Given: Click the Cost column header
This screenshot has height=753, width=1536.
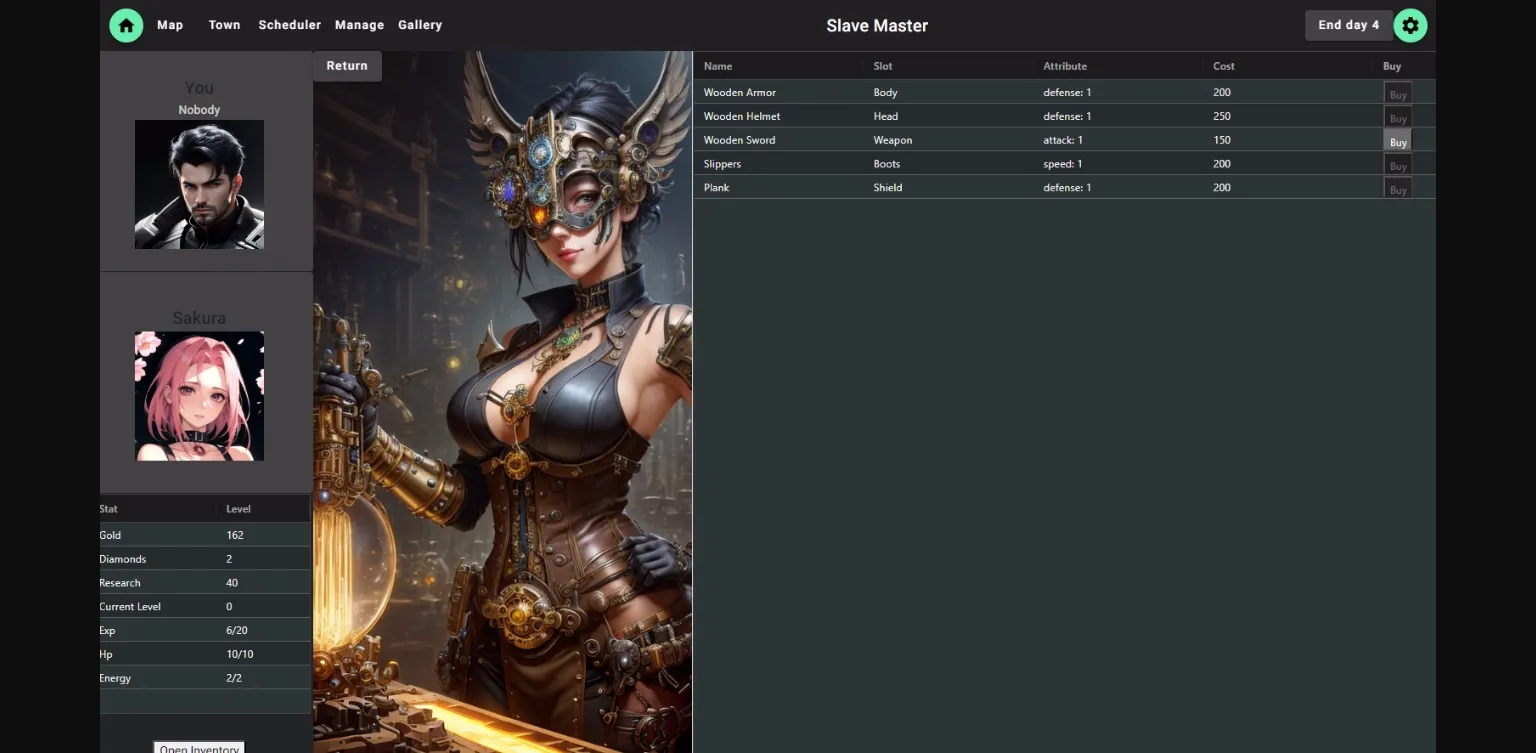Looking at the screenshot, I should tap(1223, 66).
